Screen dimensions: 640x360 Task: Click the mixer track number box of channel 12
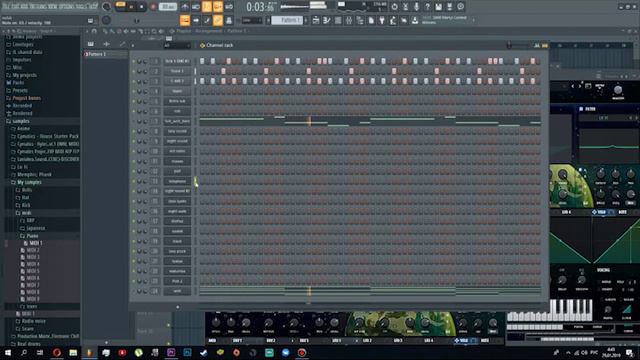pos(155,171)
